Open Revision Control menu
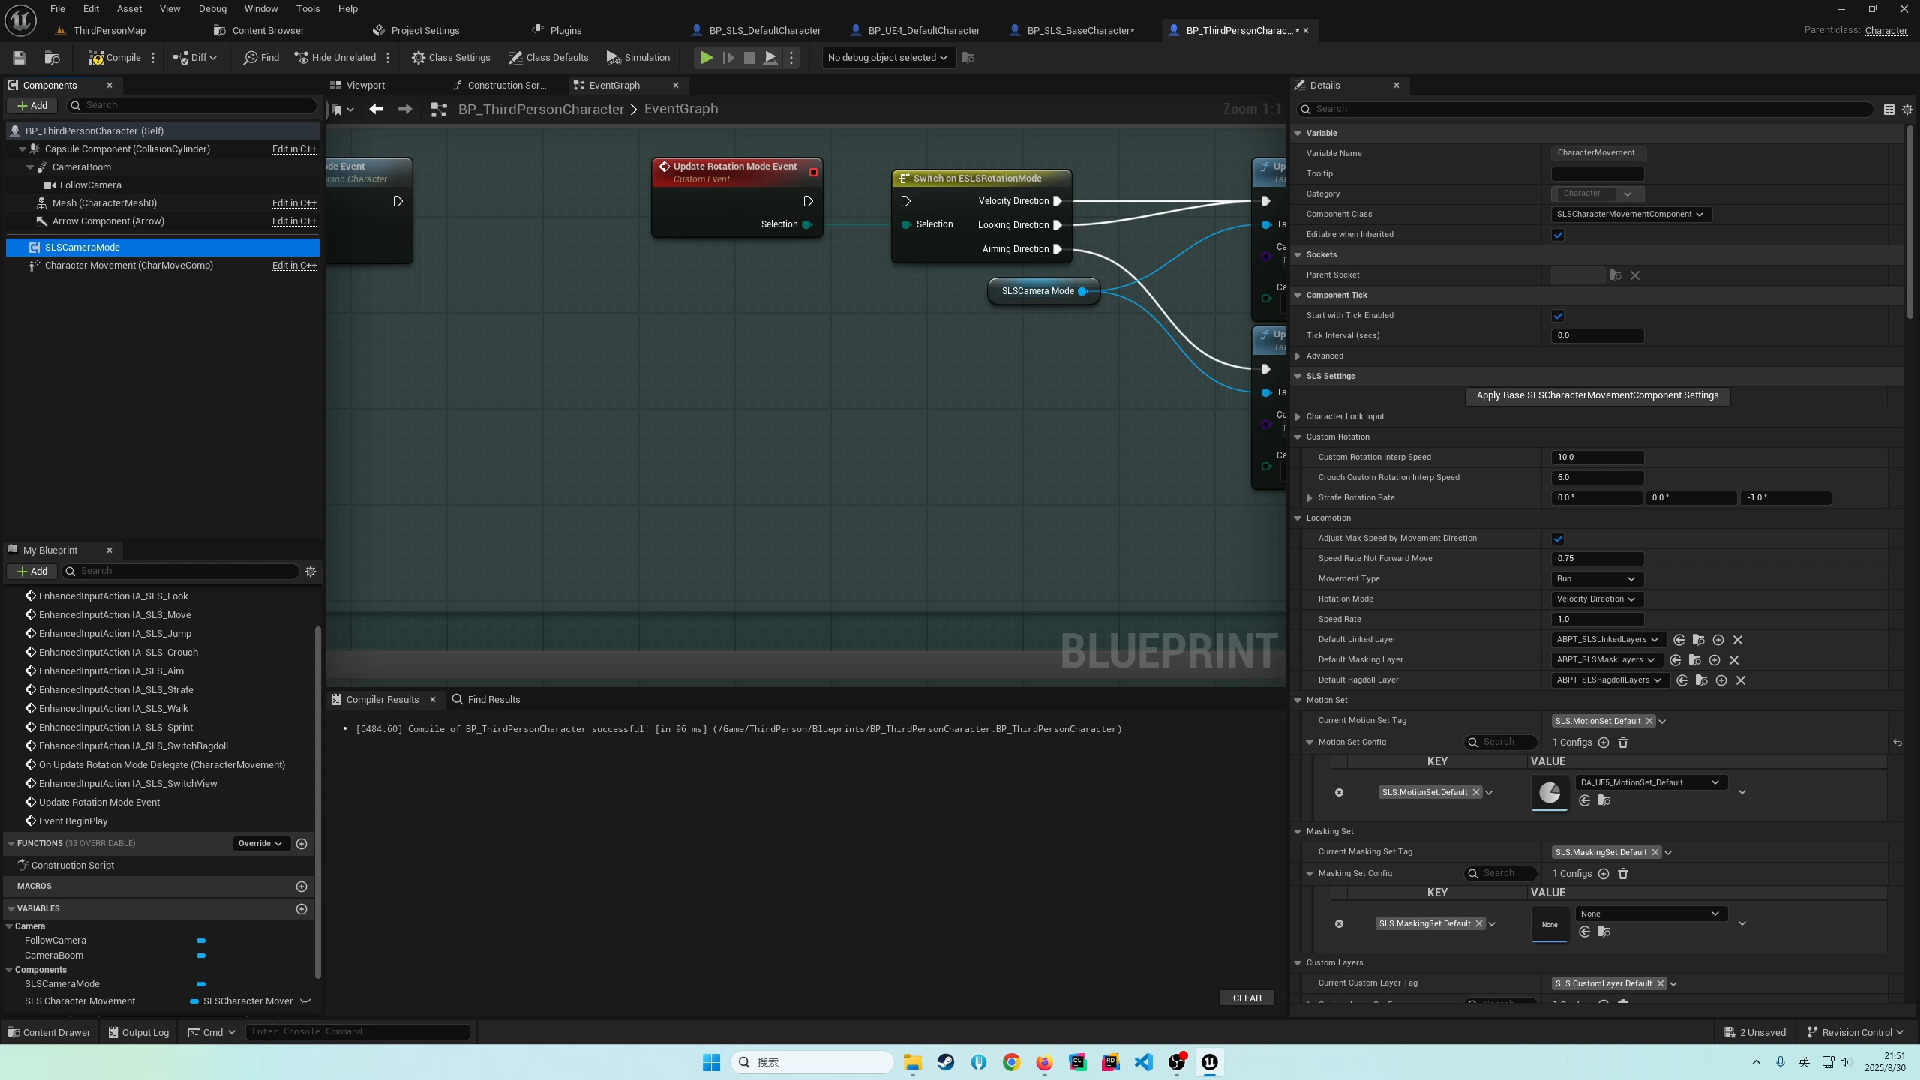Screen dimensions: 1920x1080 1855,1032
